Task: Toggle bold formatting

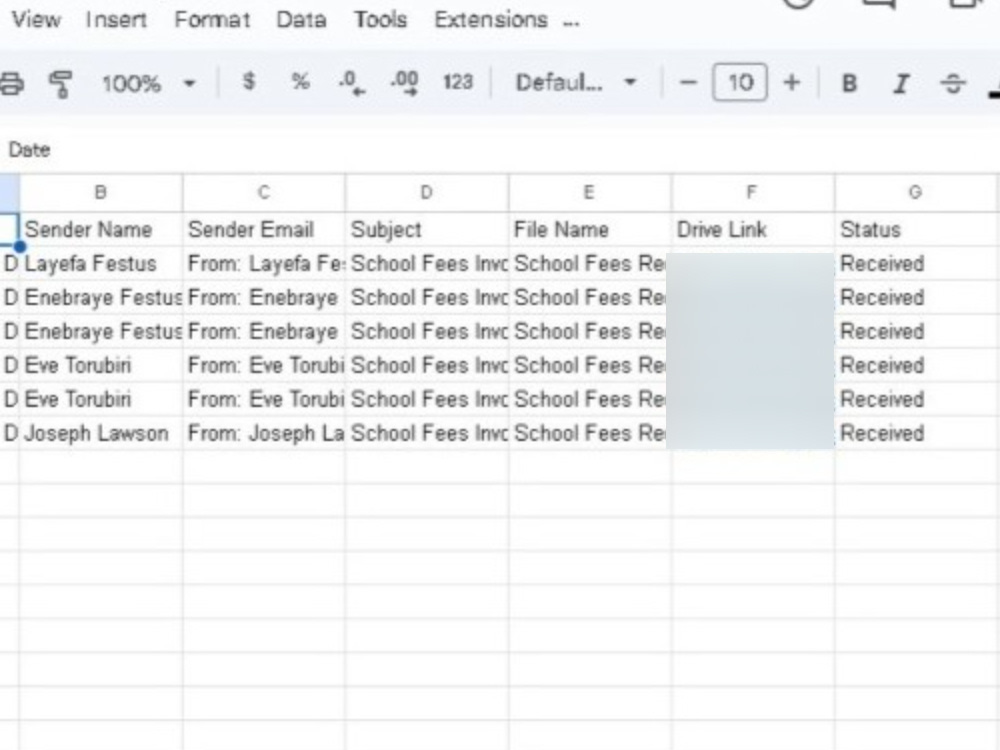Action: coord(849,84)
